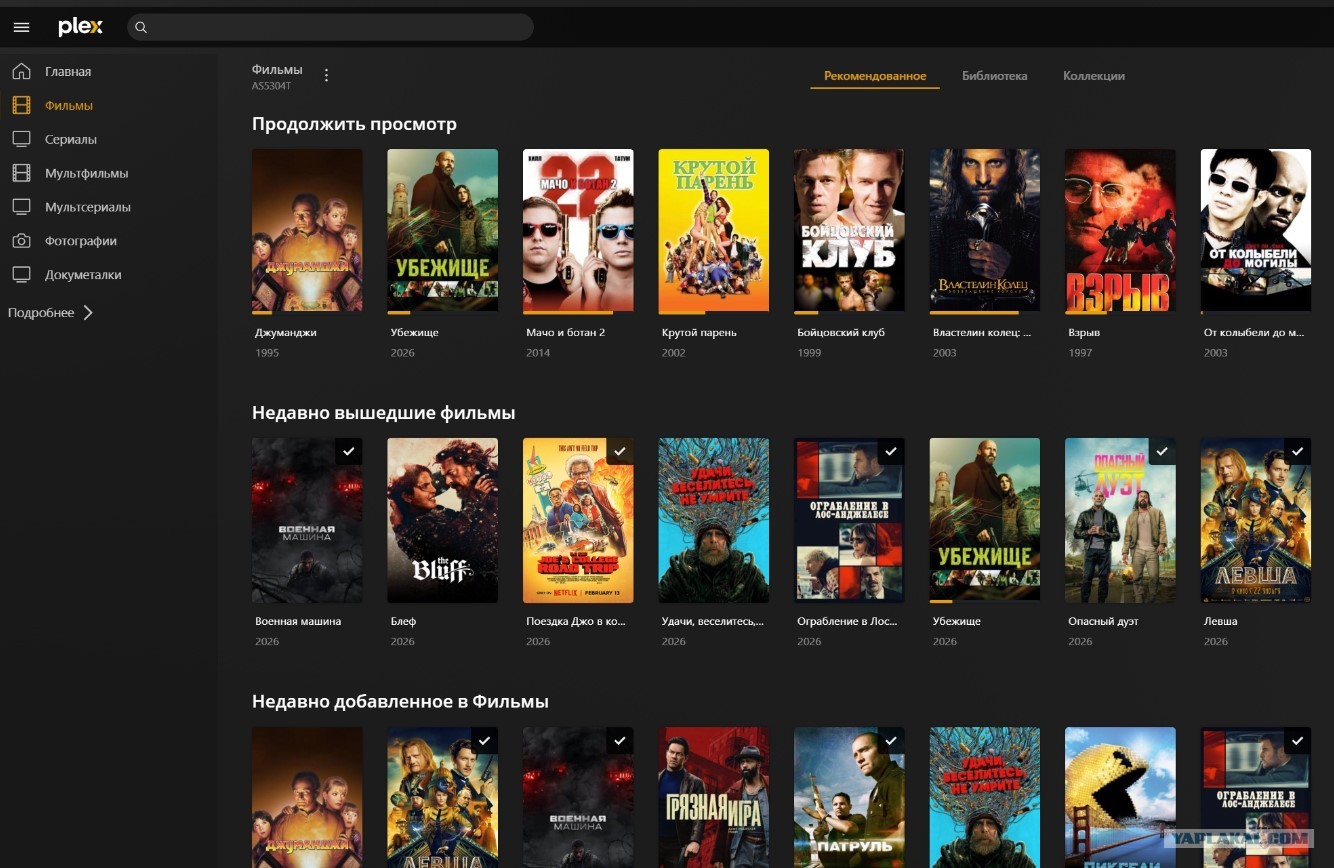Select the Фильмы film-strip icon in sidebar

tap(21, 105)
